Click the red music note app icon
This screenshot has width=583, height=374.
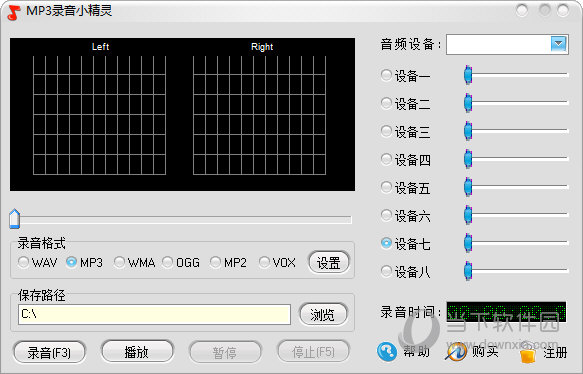coord(14,12)
